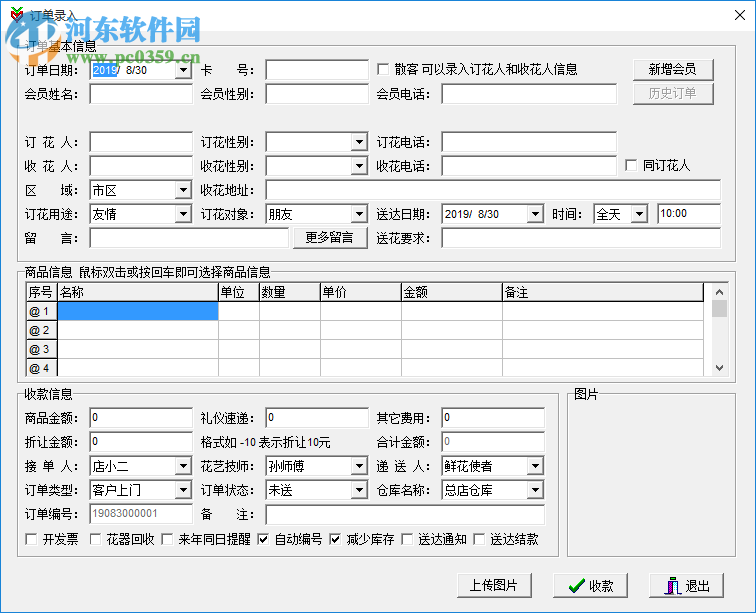Viewport: 756px width, 613px height.
Task: Disable the 减少库存 checkbox
Action: [335, 539]
